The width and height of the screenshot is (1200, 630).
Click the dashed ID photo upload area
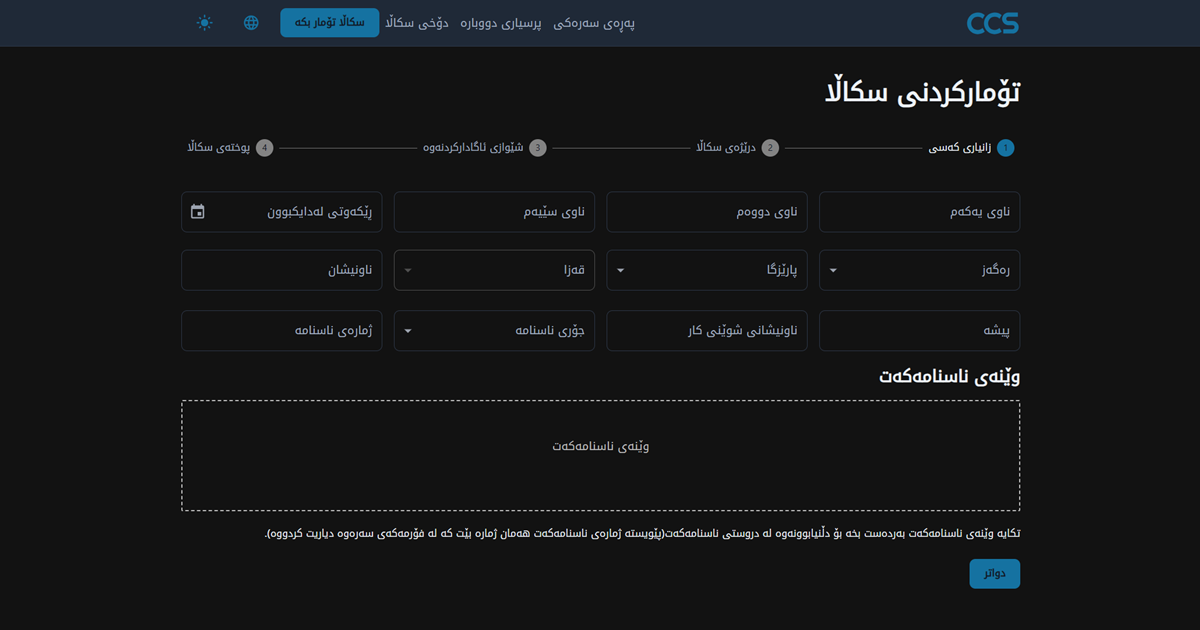coord(600,456)
